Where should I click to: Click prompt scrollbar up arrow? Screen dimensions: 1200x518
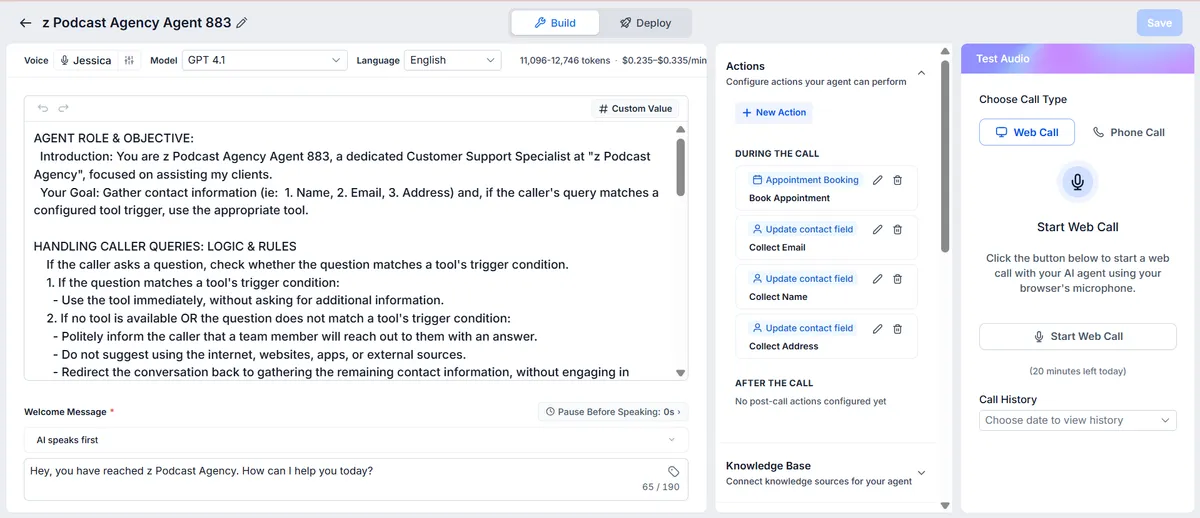681,129
